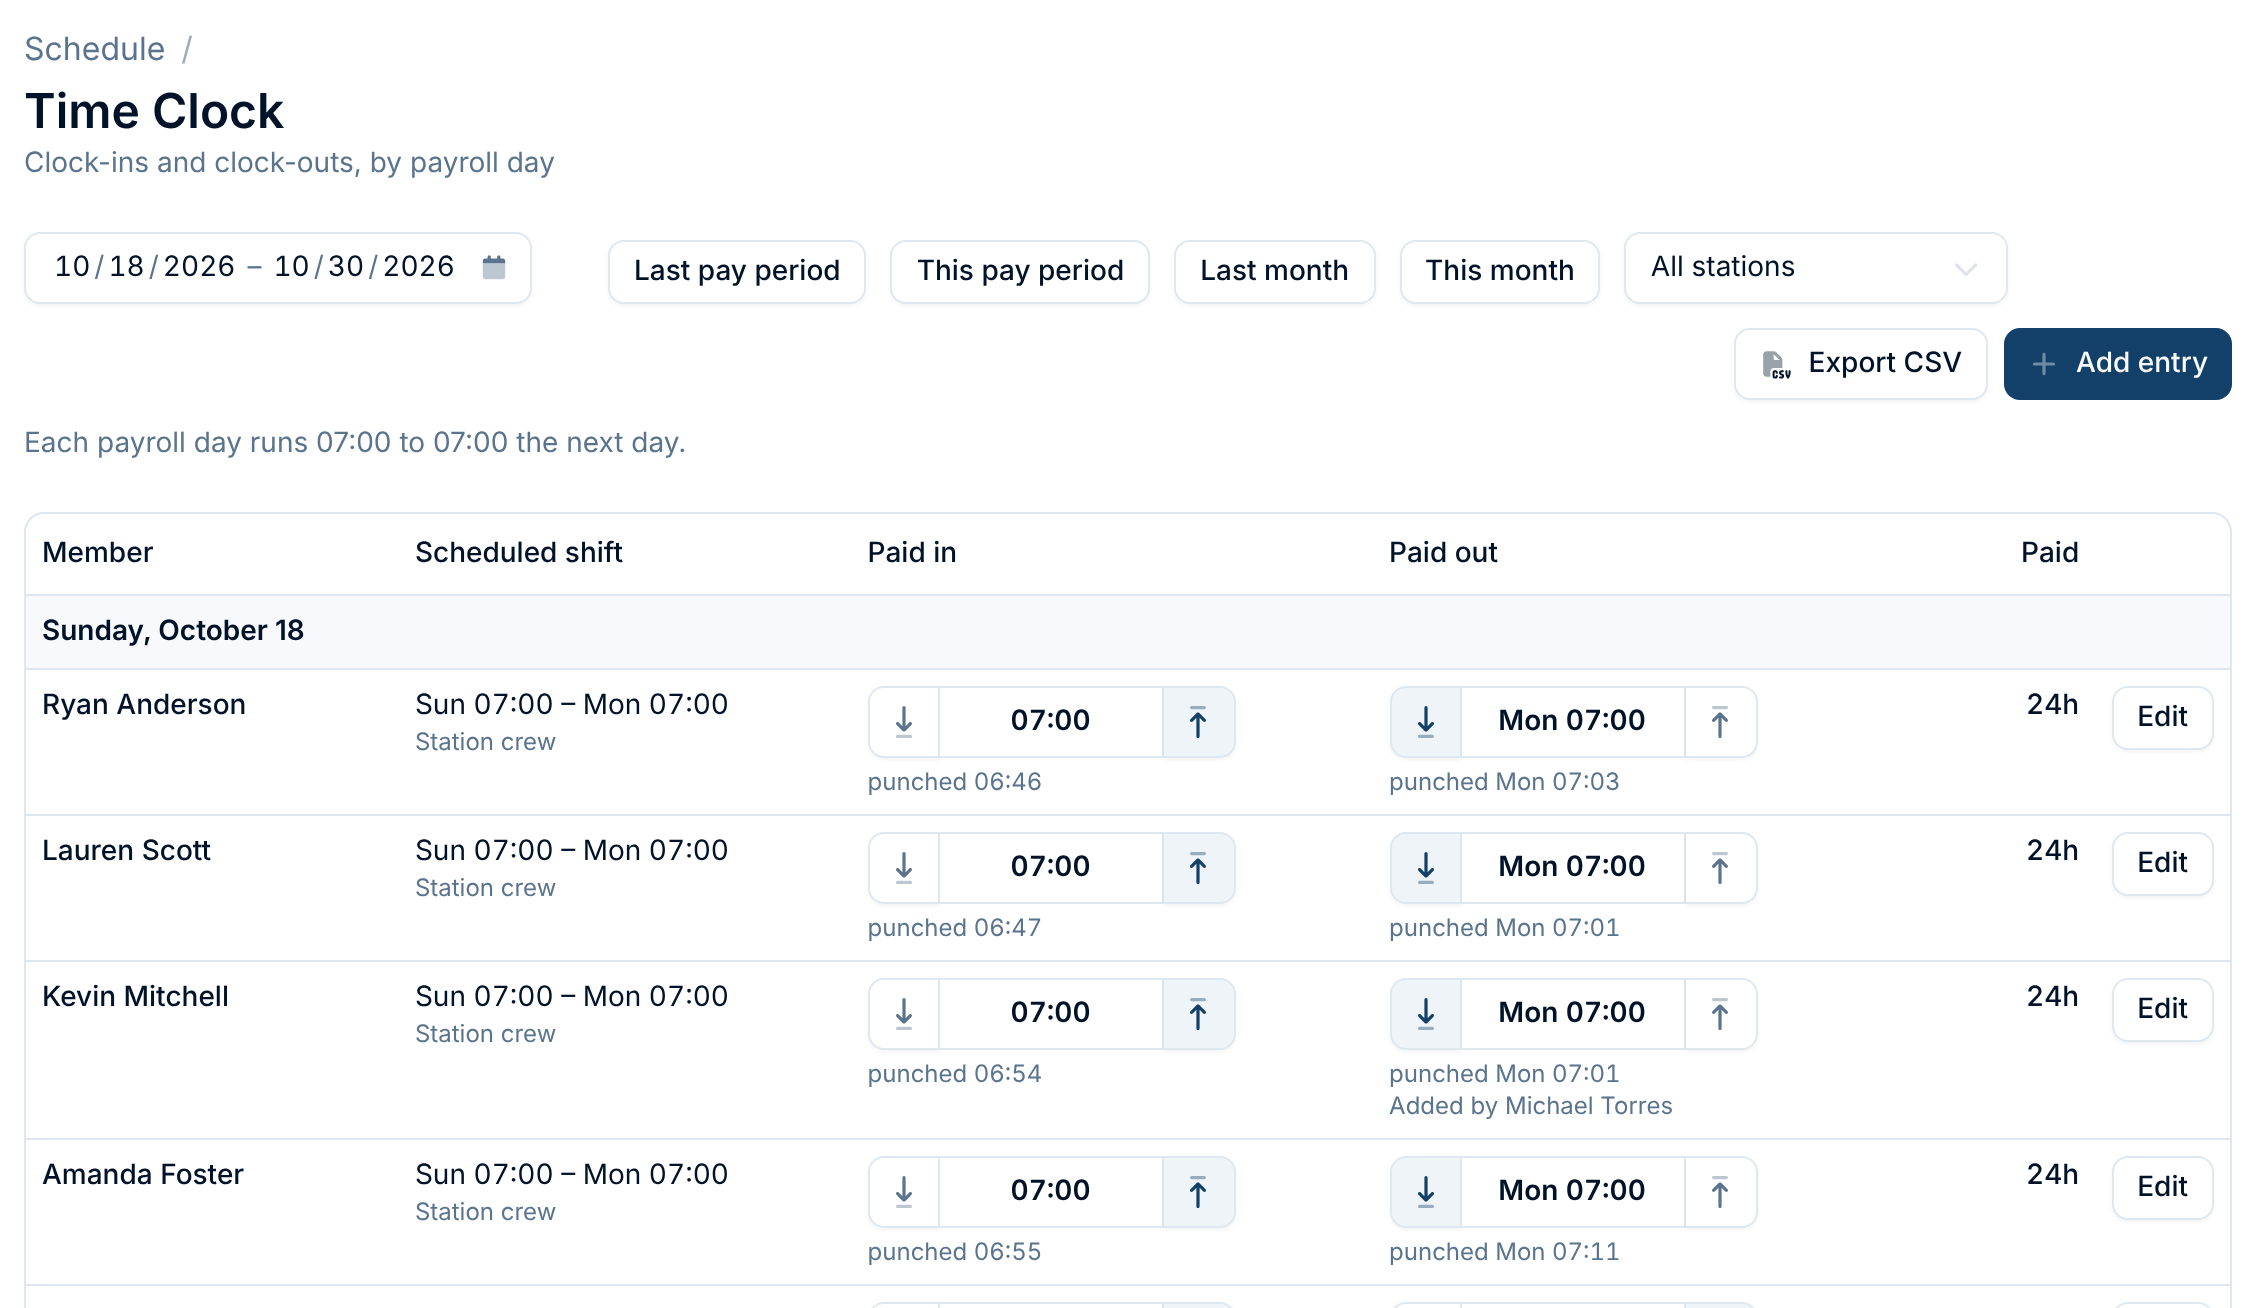Click Lauren Scott's paid-out Mon 07:00 value
The width and height of the screenshot is (2256, 1308).
pos(1572,867)
